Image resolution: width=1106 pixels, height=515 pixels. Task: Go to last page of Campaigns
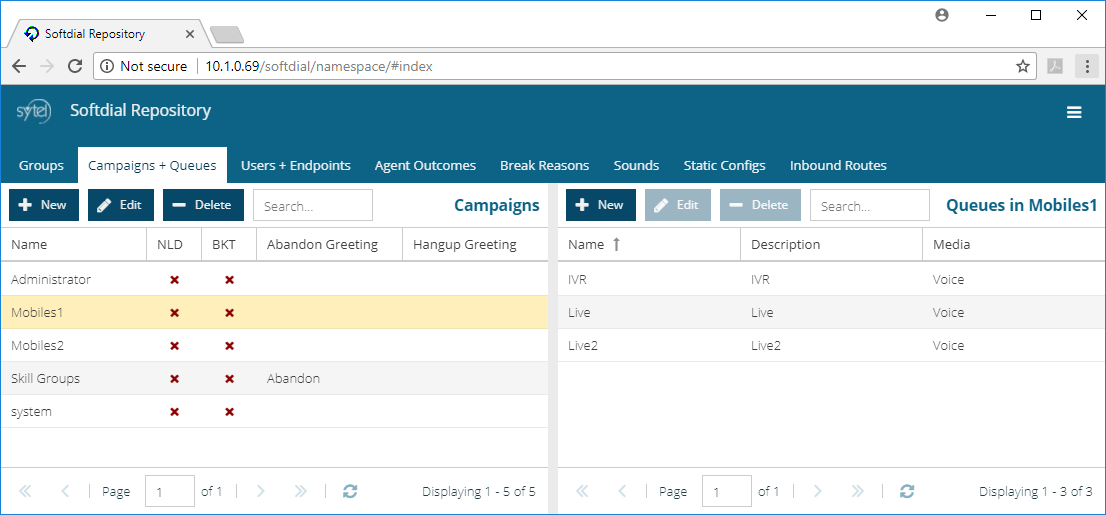(x=300, y=491)
